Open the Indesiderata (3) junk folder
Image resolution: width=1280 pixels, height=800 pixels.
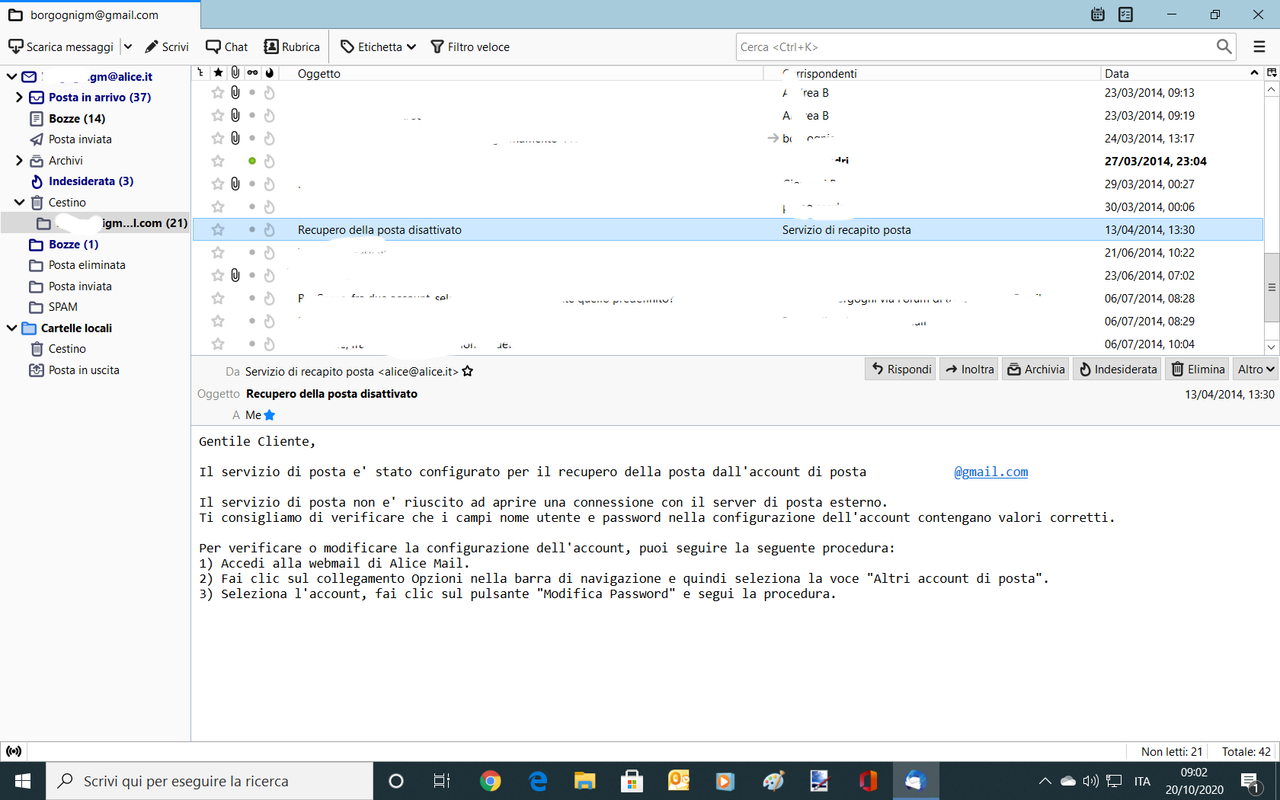[x=91, y=182]
